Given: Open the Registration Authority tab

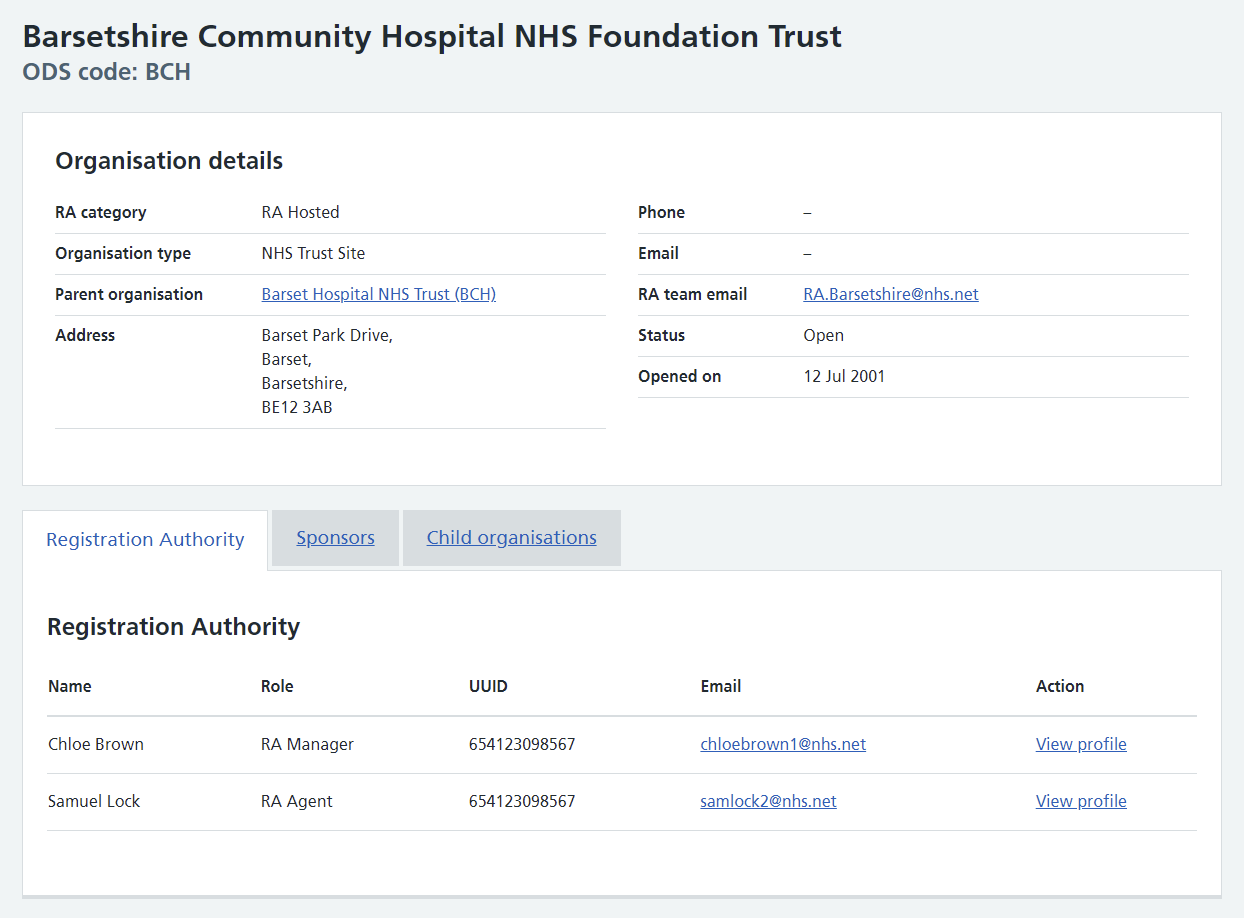Looking at the screenshot, I should (145, 539).
